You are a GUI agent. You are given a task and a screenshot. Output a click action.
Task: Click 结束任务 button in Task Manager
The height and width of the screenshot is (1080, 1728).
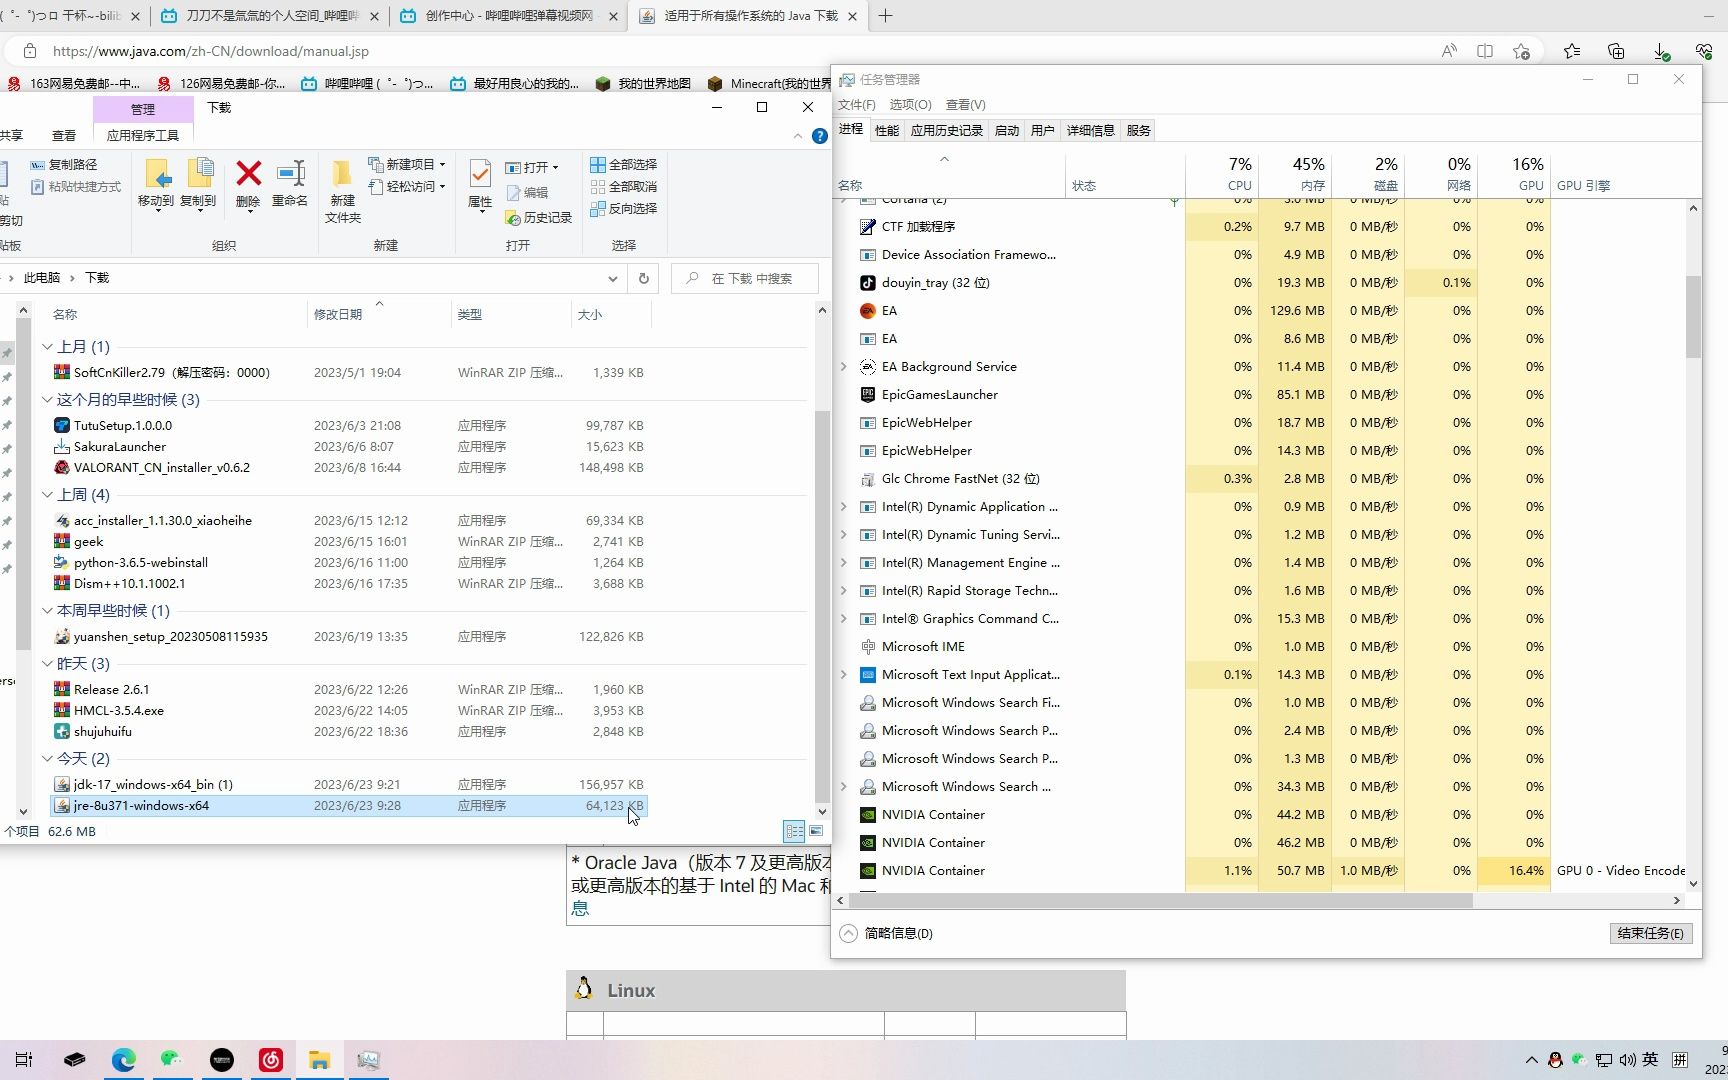[x=1650, y=933]
